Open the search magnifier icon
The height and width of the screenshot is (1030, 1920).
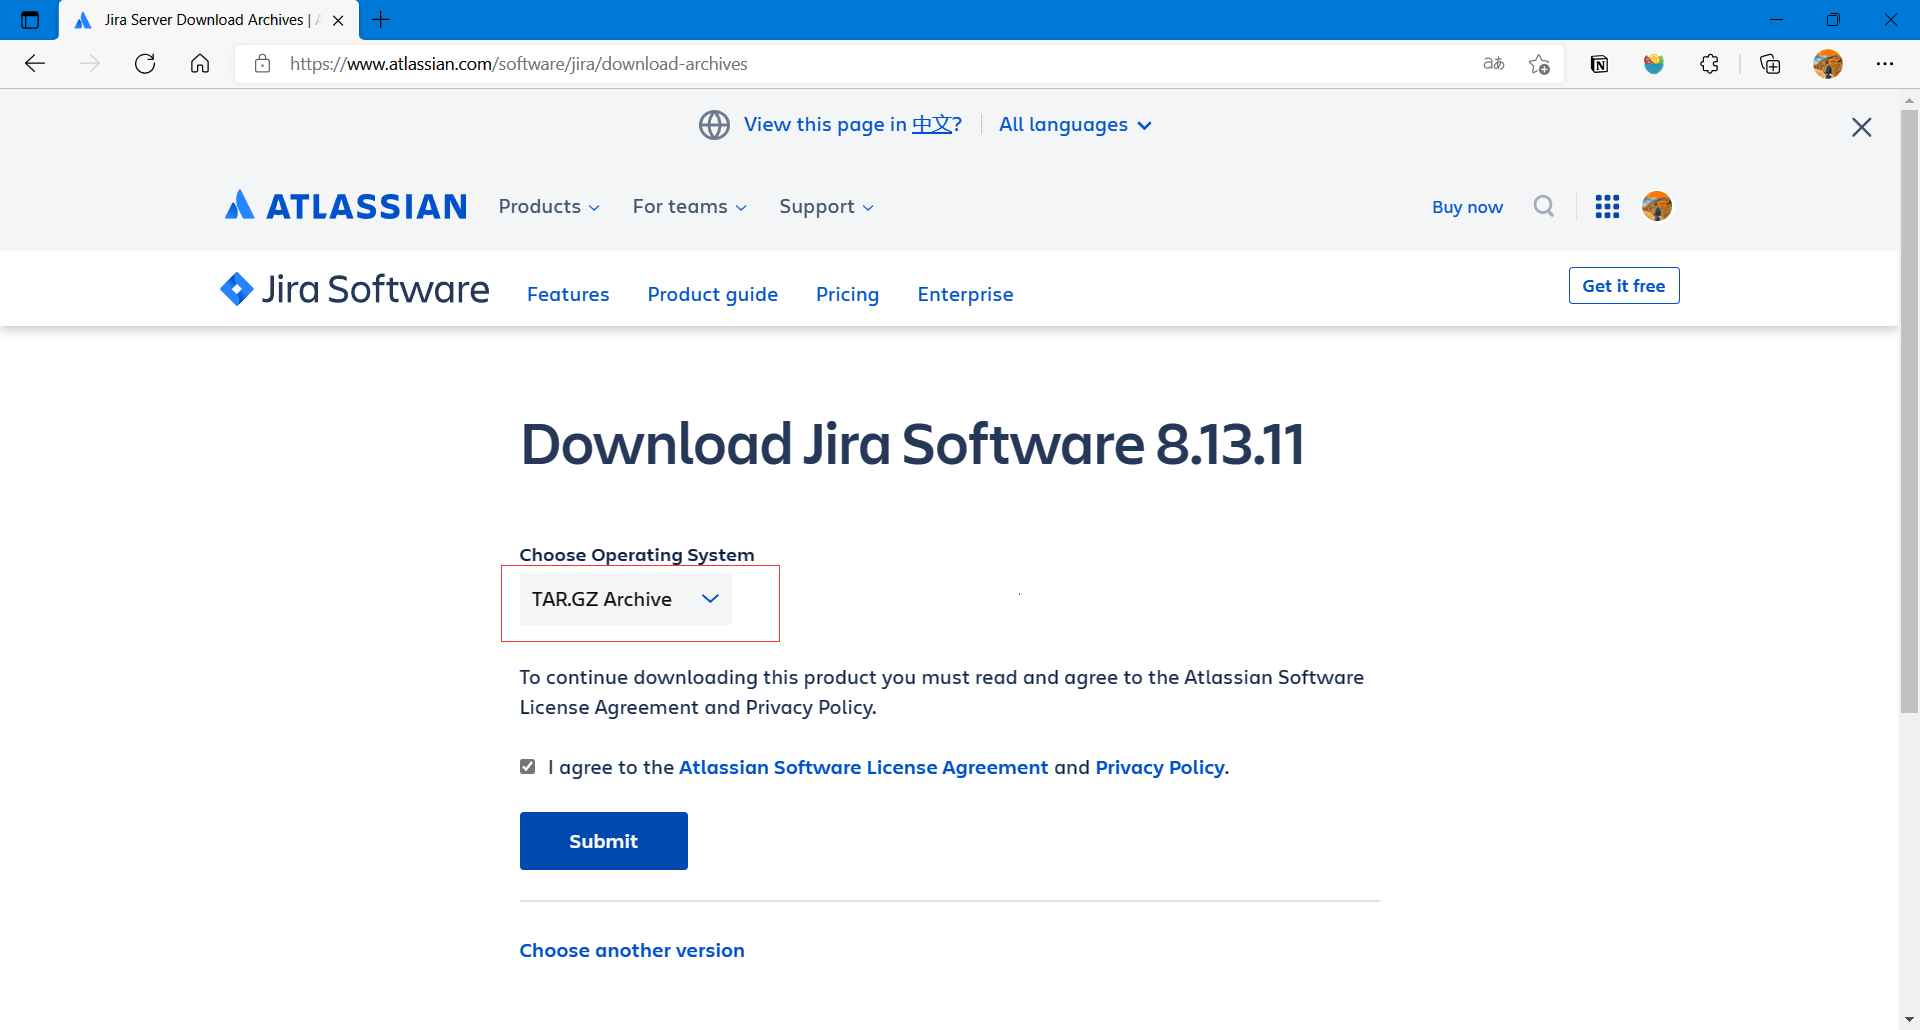1544,206
